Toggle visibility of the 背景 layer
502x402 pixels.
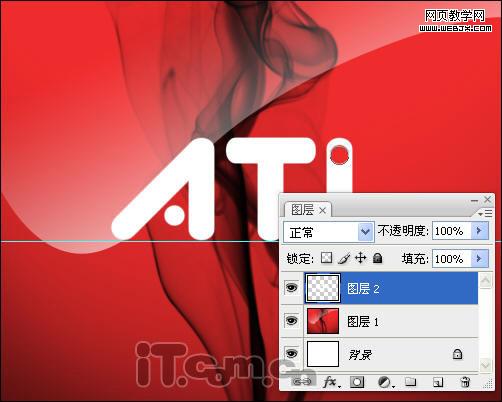pyautogui.click(x=292, y=353)
